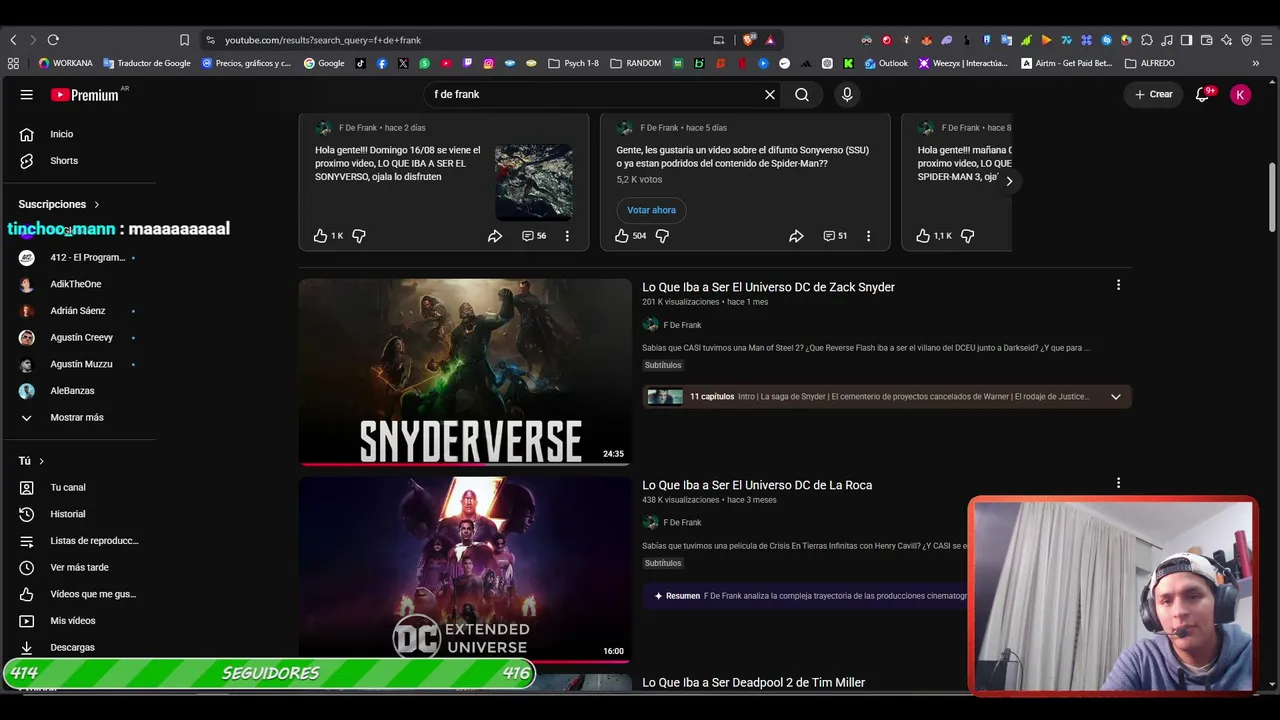Open Agustín Creevy channel in subscriptions
1280x720 pixels.
point(80,338)
